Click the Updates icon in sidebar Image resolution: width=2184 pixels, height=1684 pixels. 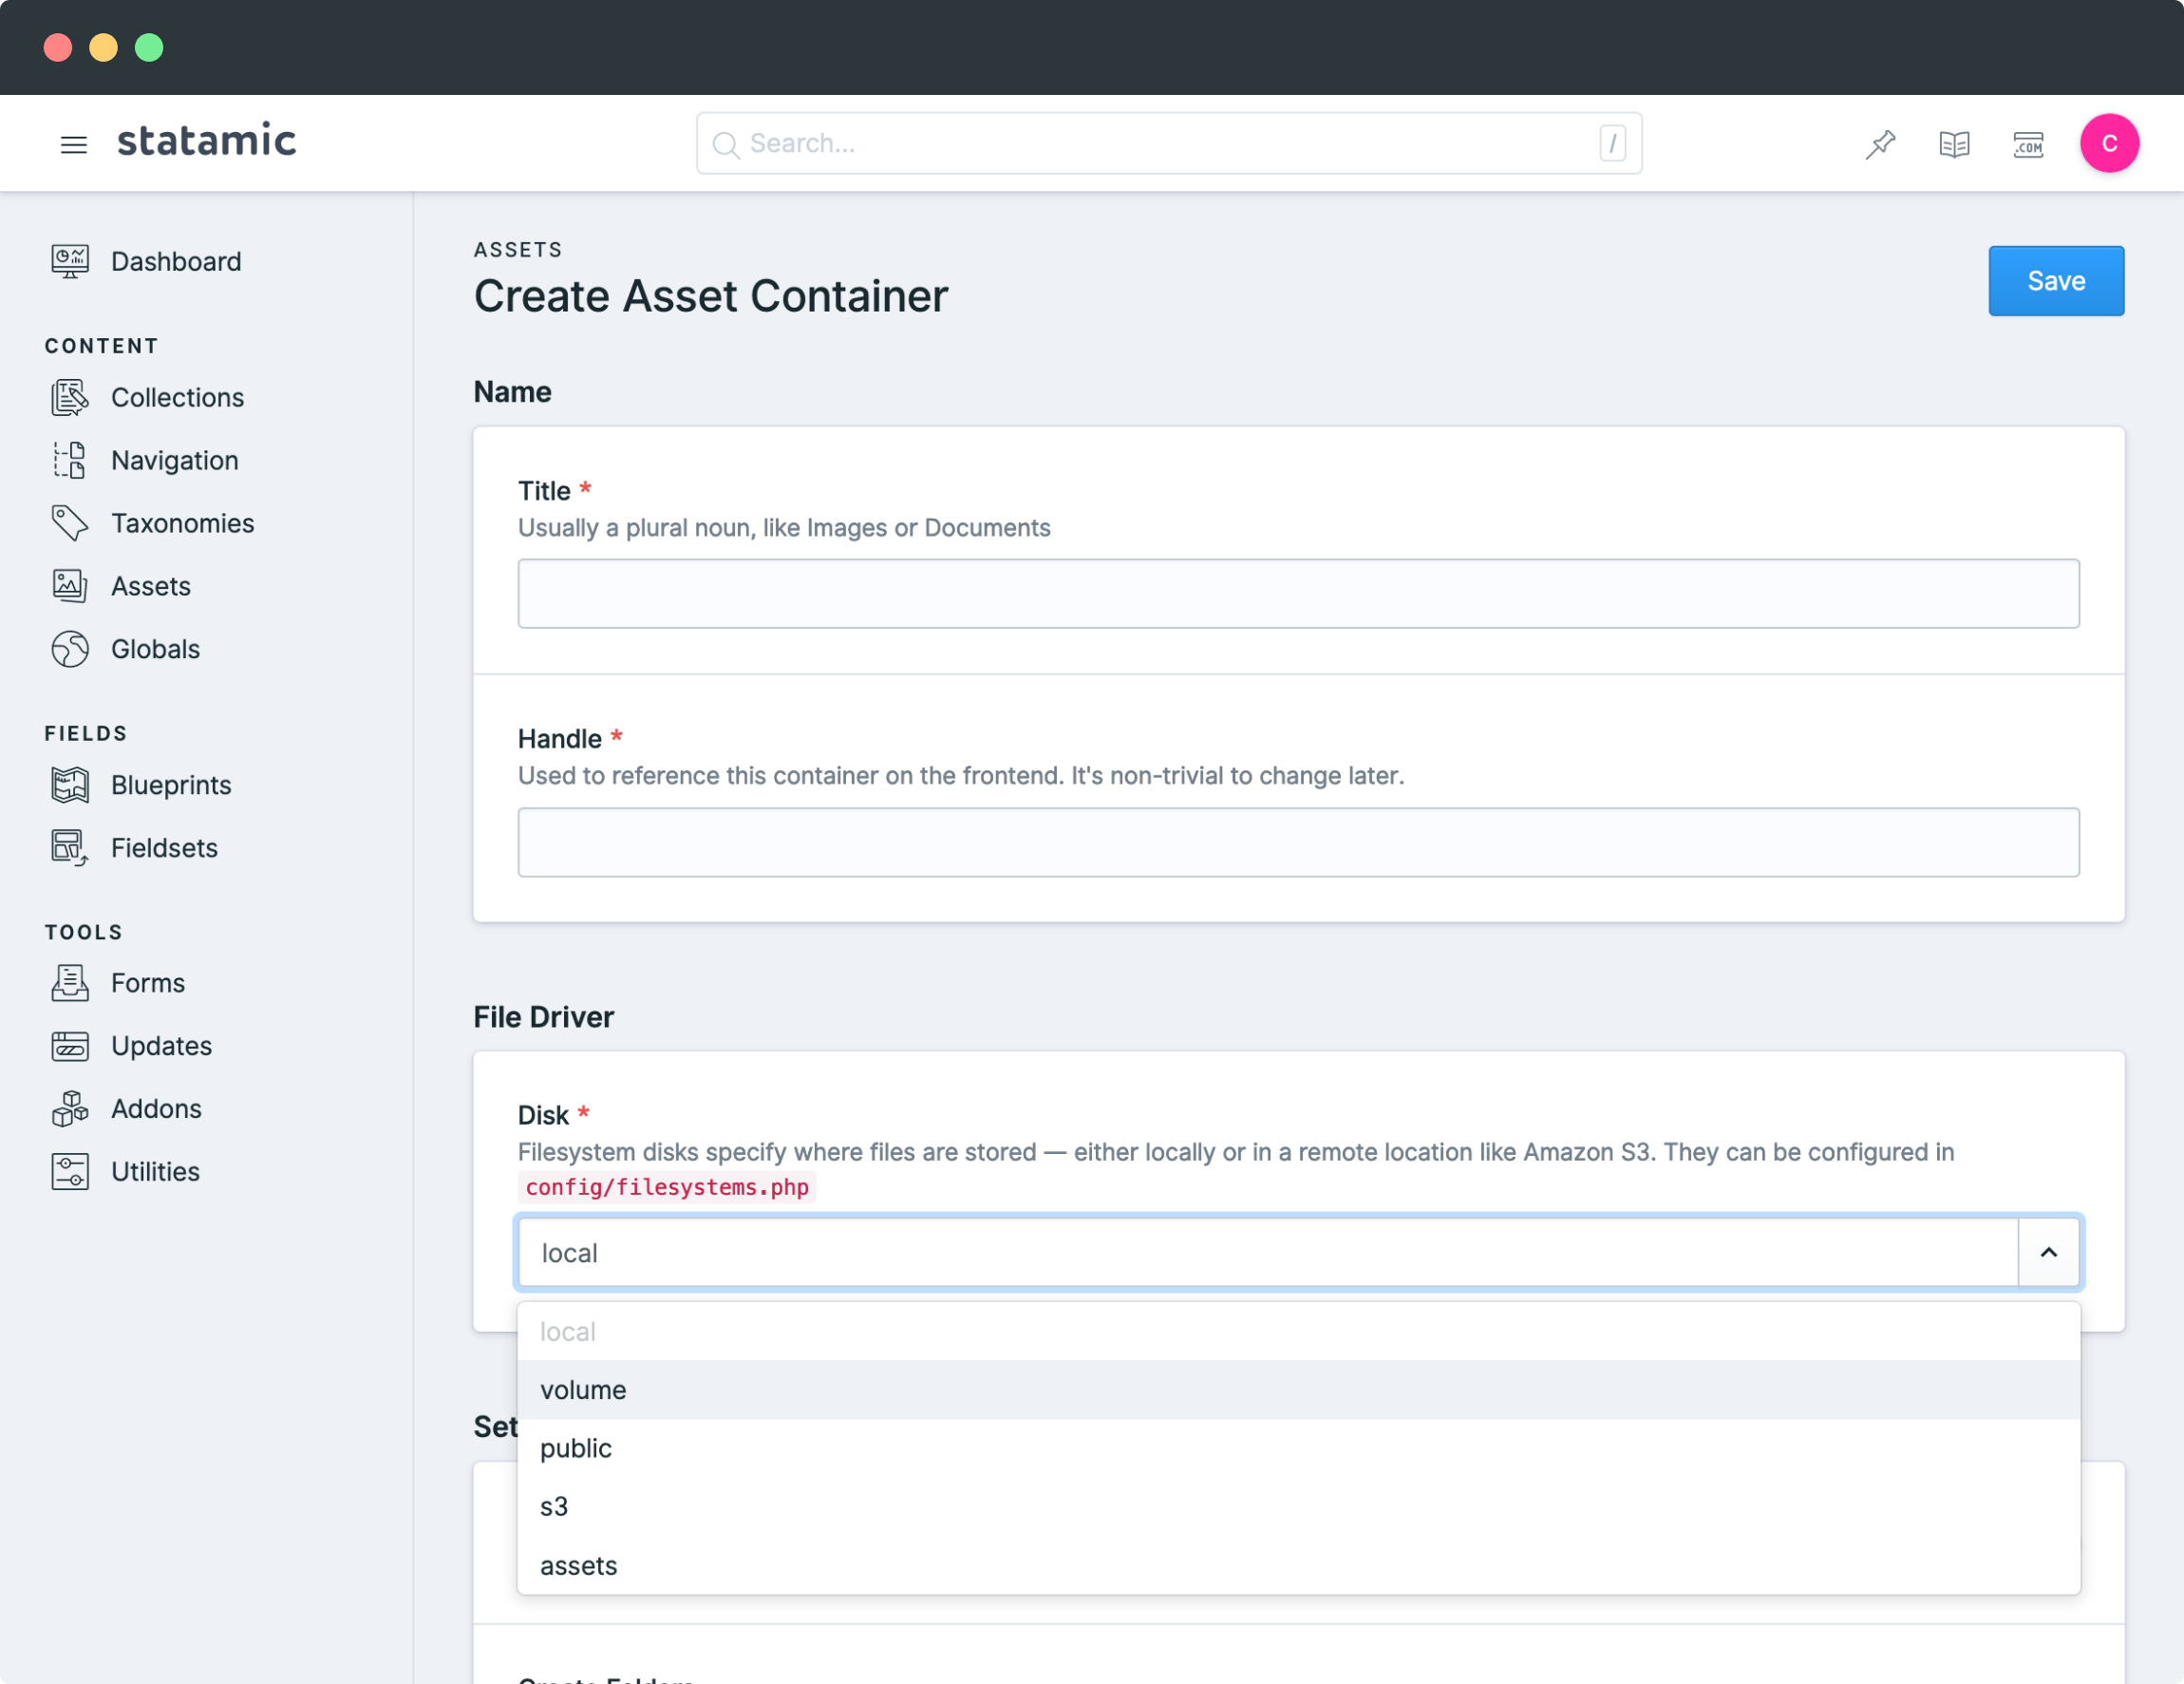pyautogui.click(x=70, y=1046)
